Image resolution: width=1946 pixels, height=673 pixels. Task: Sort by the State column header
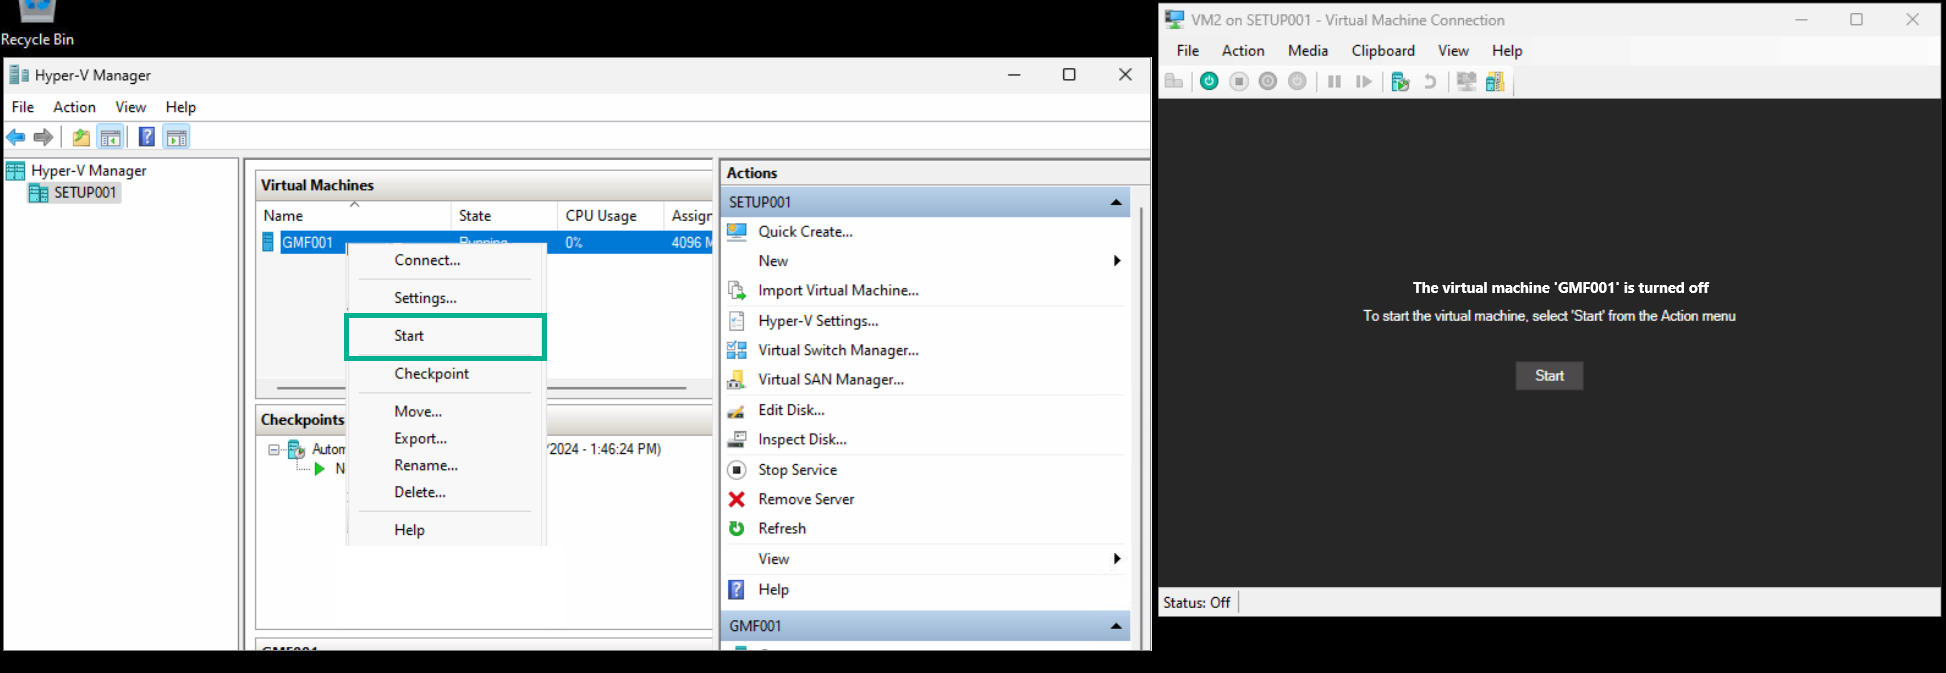(x=504, y=216)
